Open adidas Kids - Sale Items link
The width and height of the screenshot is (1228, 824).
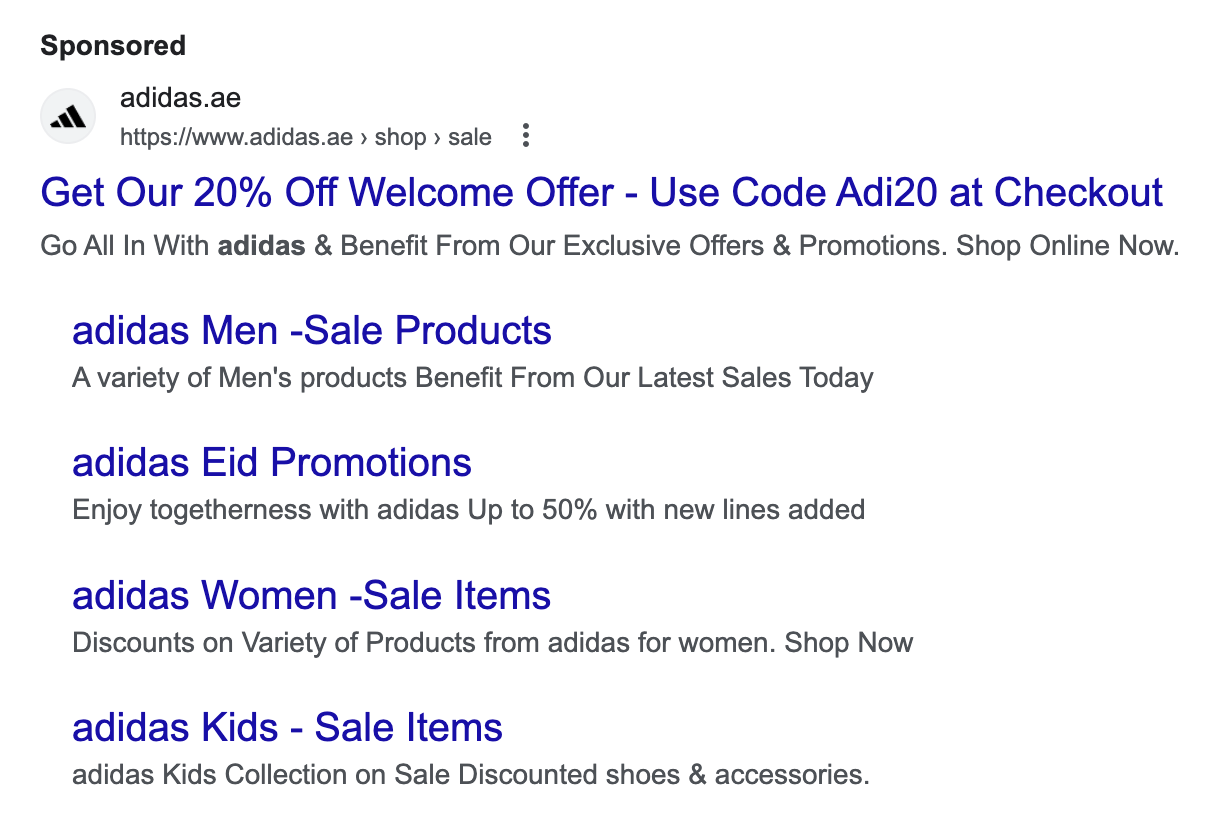pyautogui.click(x=287, y=728)
